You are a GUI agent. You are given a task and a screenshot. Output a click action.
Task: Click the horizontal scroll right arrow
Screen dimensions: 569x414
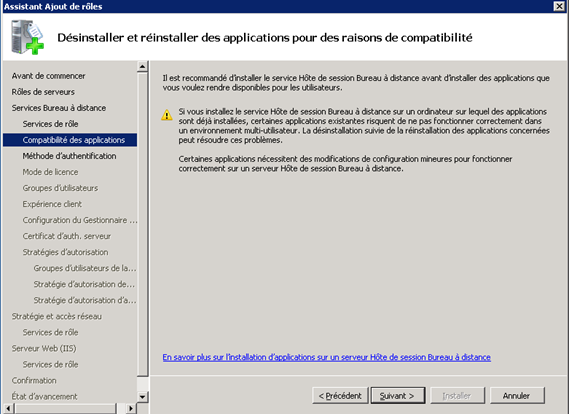131,408
